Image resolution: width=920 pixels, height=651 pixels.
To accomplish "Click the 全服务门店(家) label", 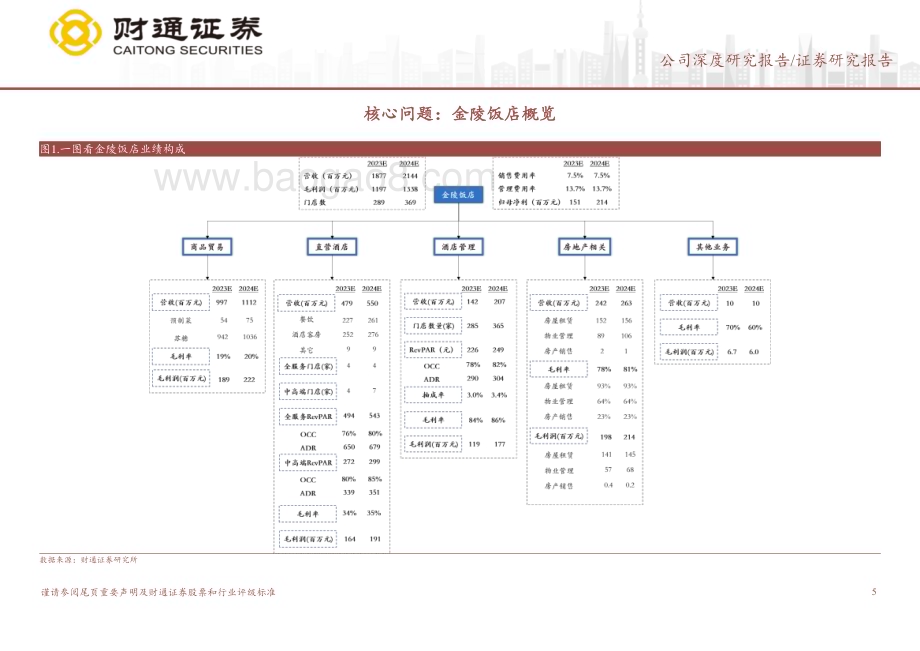I will tap(308, 366).
